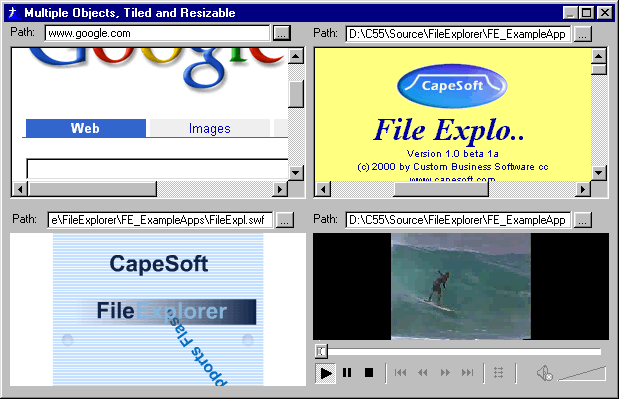Viewport: 619px width, 399px height.
Task: Switch to the Images tab
Action: (210, 128)
